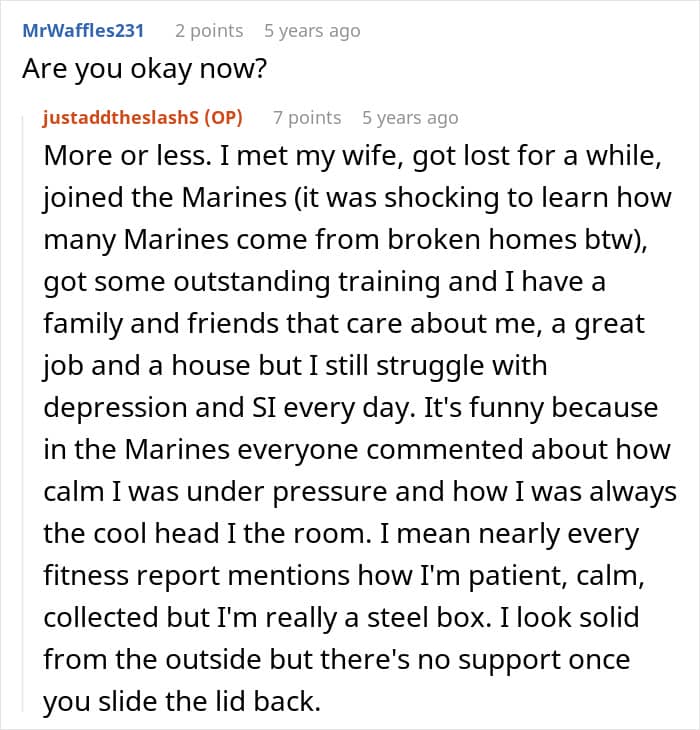
Task: Click the 'More or less.' opening sentence
Action: tap(128, 155)
